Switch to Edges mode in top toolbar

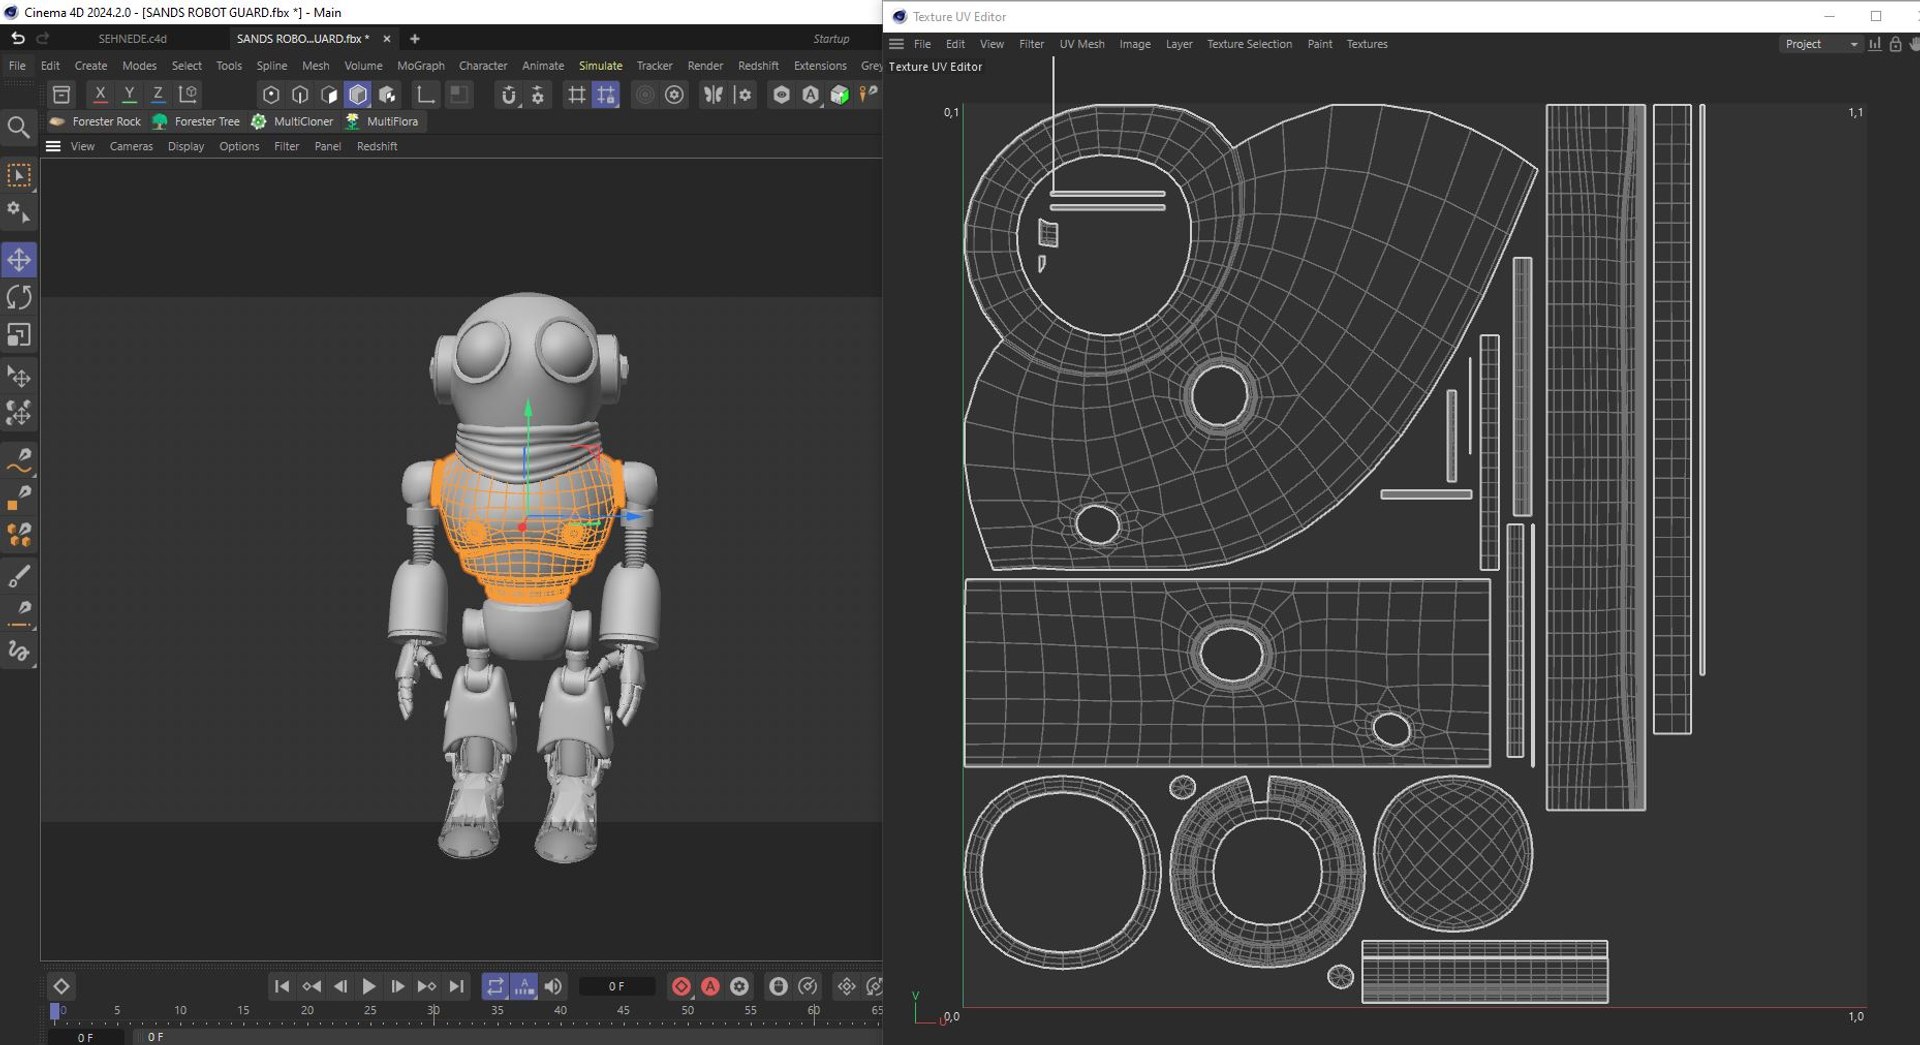tap(300, 94)
